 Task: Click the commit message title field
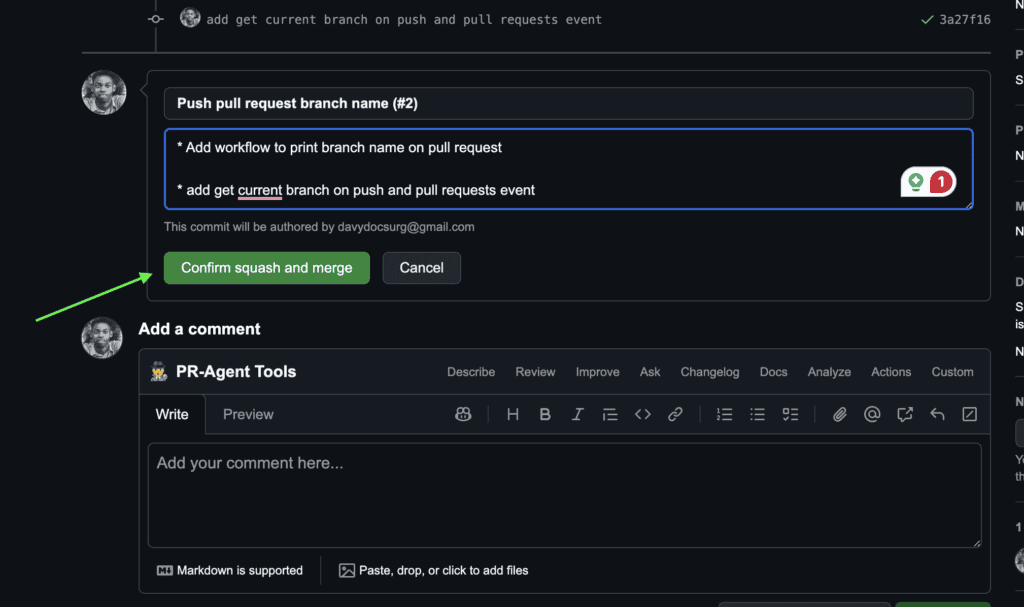[x=568, y=103]
